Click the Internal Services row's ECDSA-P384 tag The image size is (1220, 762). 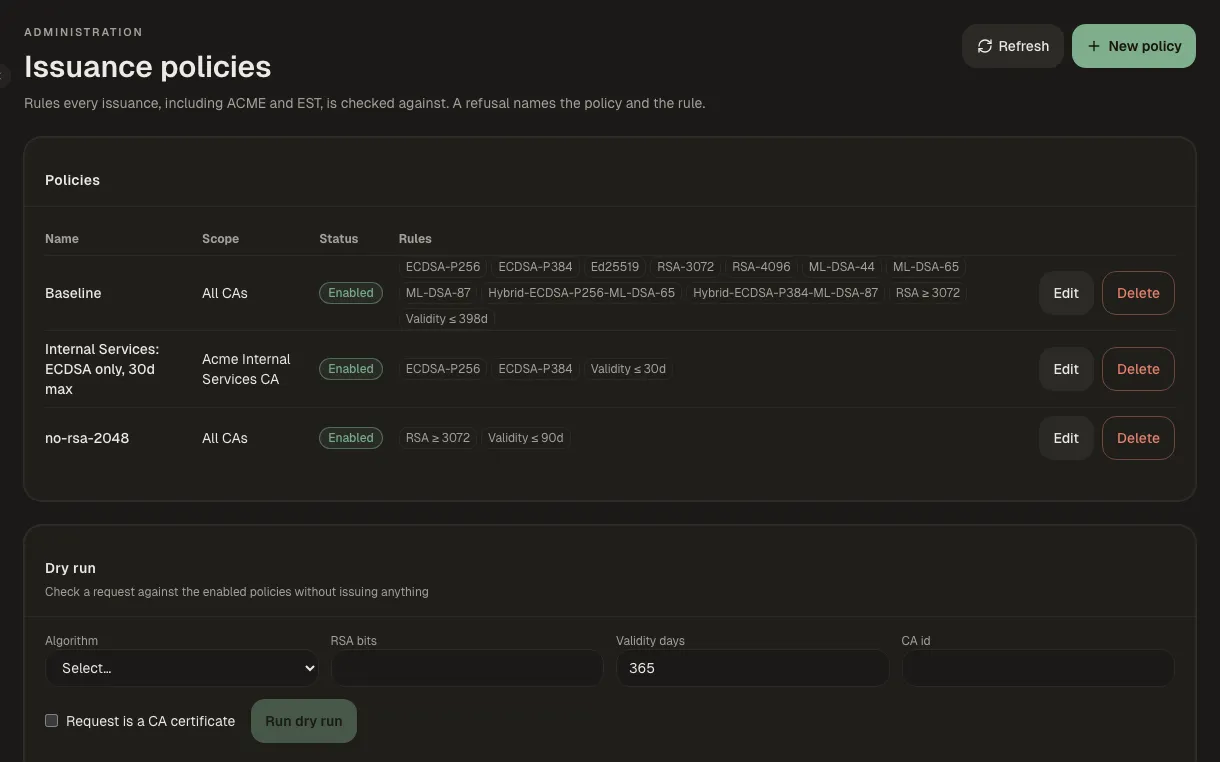click(536, 369)
